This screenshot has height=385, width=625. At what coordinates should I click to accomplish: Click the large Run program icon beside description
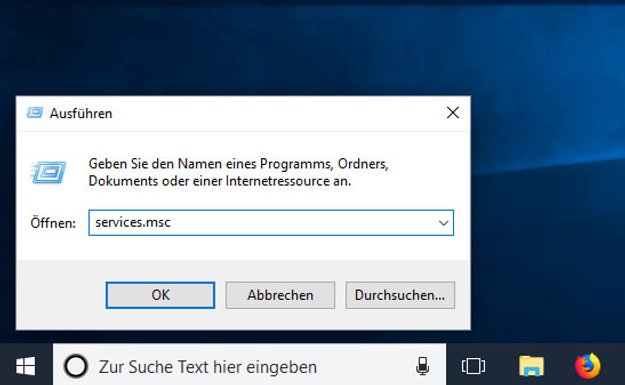click(48, 172)
